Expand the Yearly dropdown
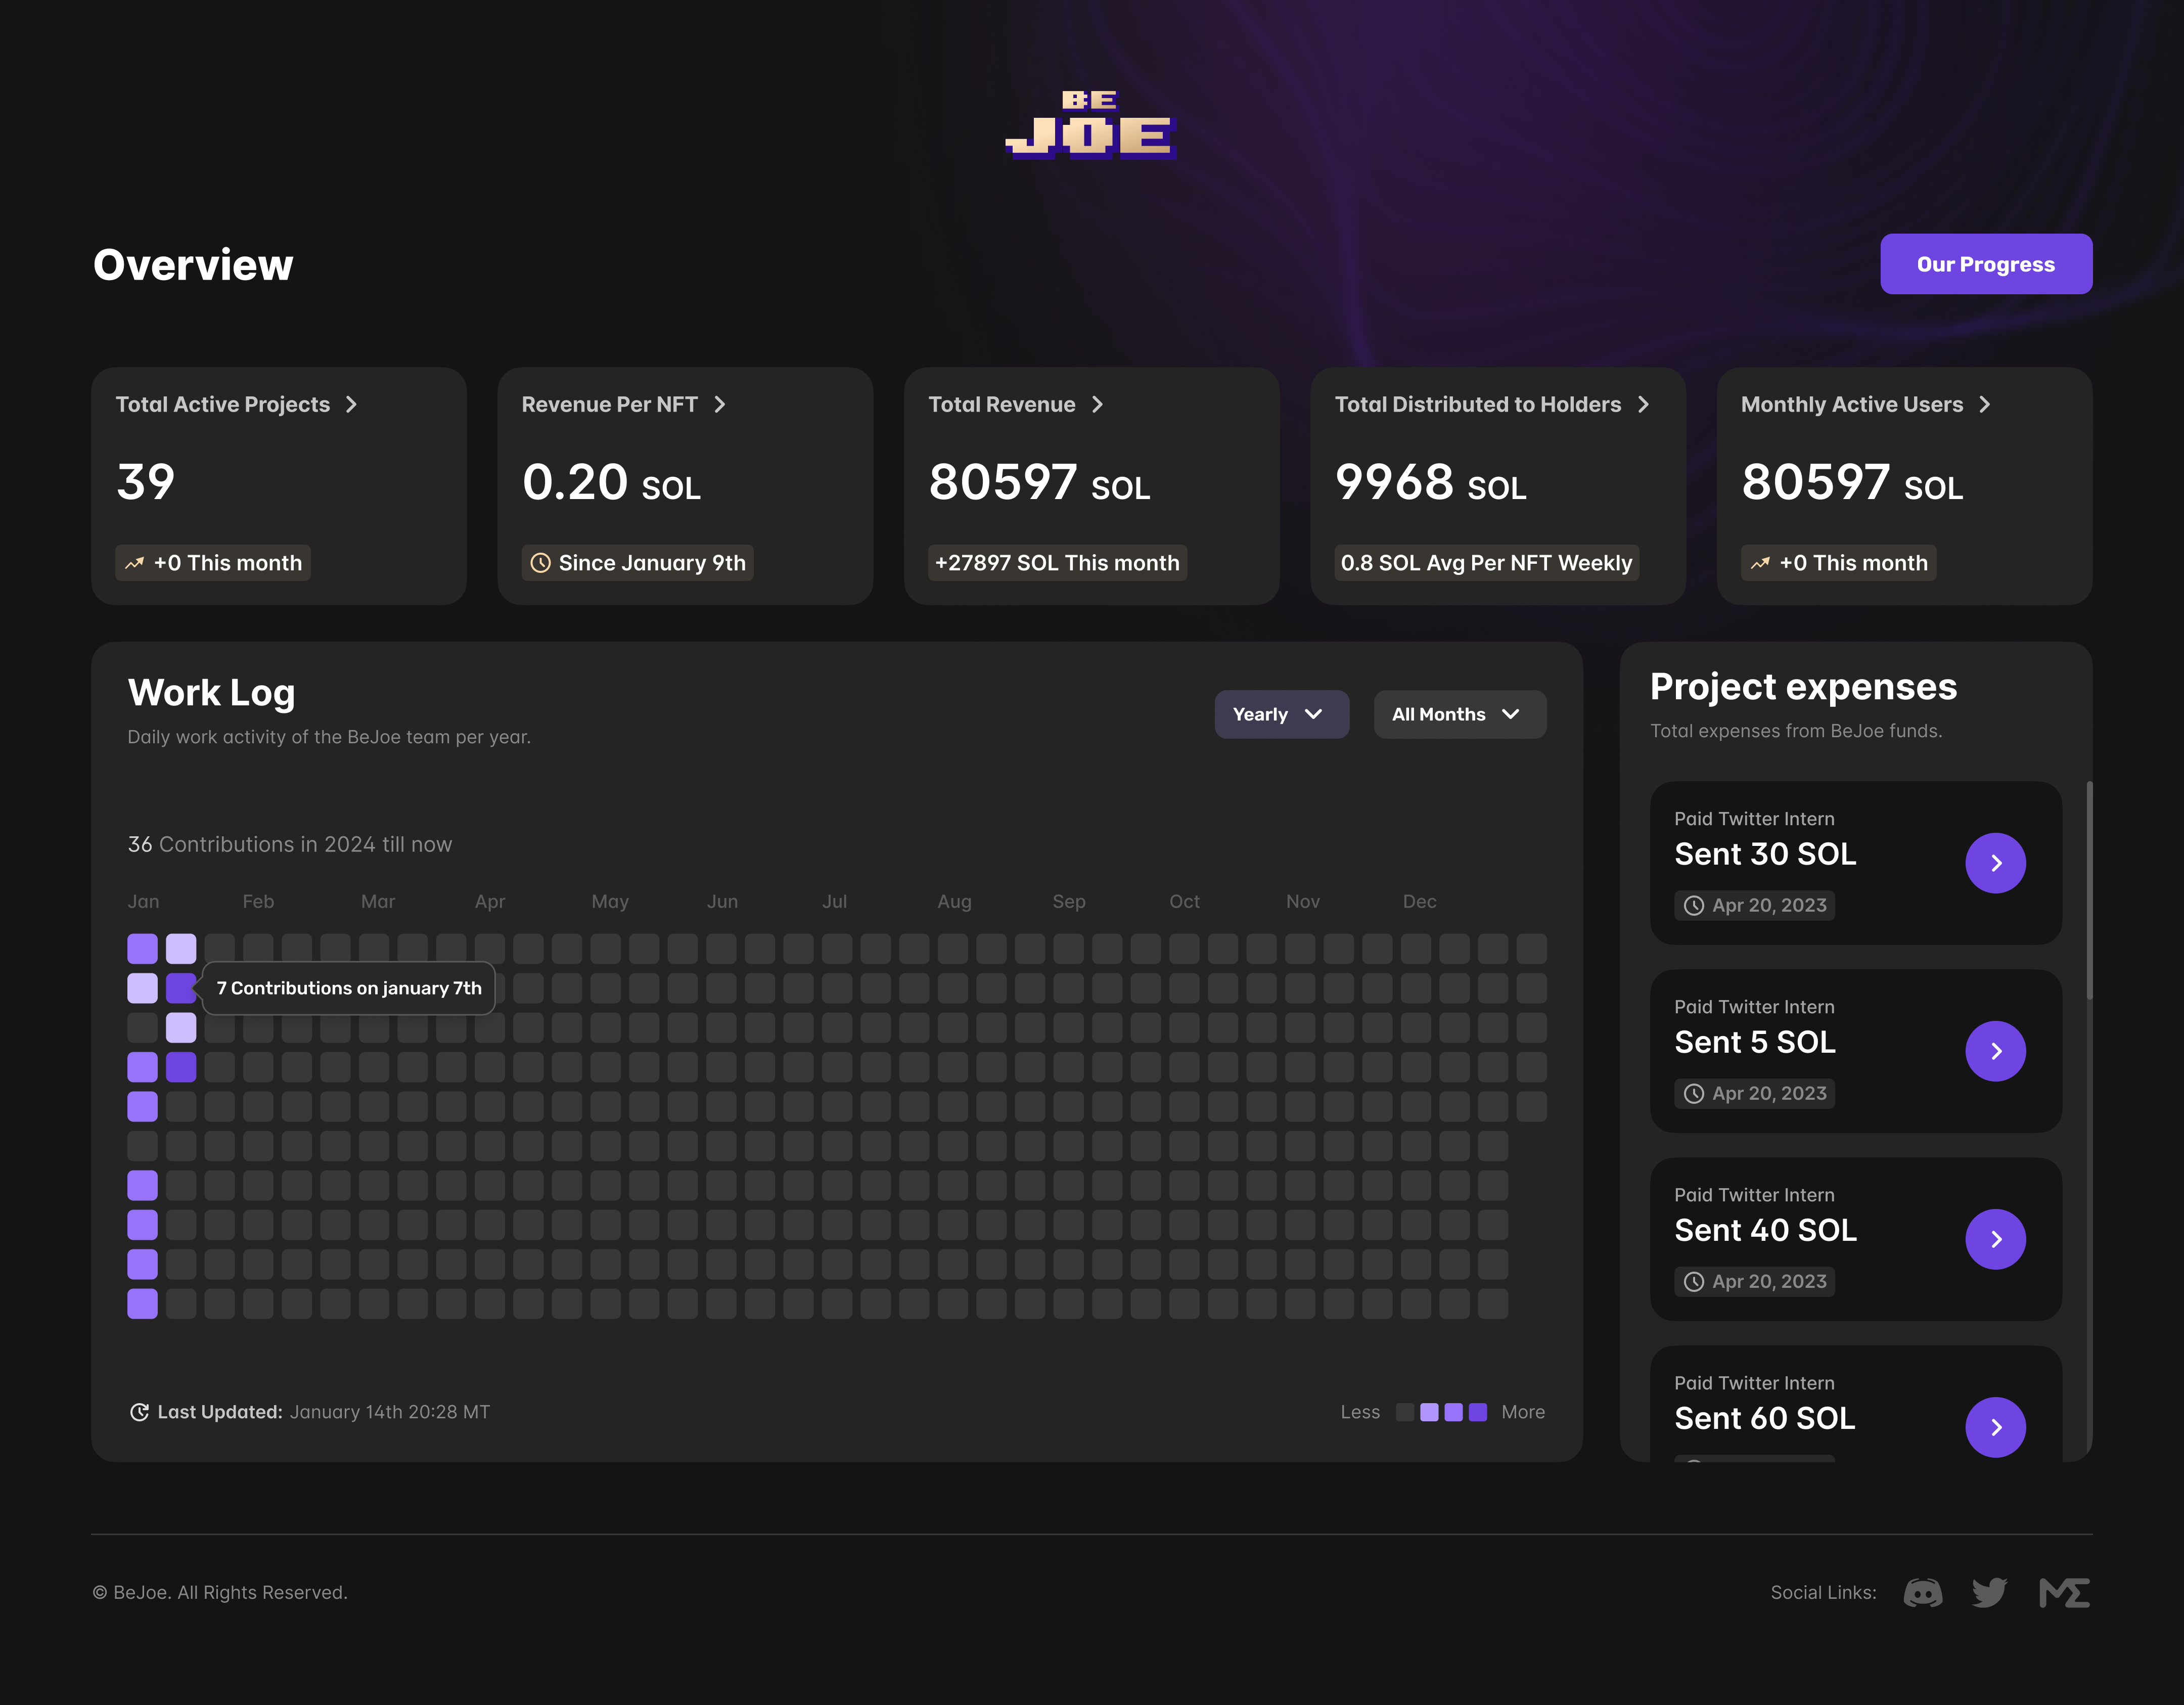The height and width of the screenshot is (1705, 2184). click(1281, 714)
